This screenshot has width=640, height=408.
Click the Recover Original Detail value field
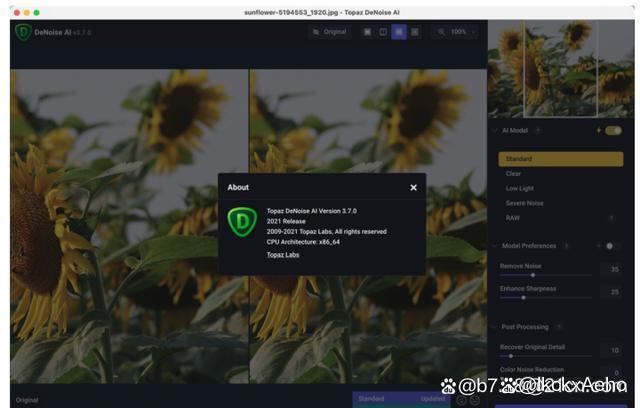pyautogui.click(x=612, y=350)
